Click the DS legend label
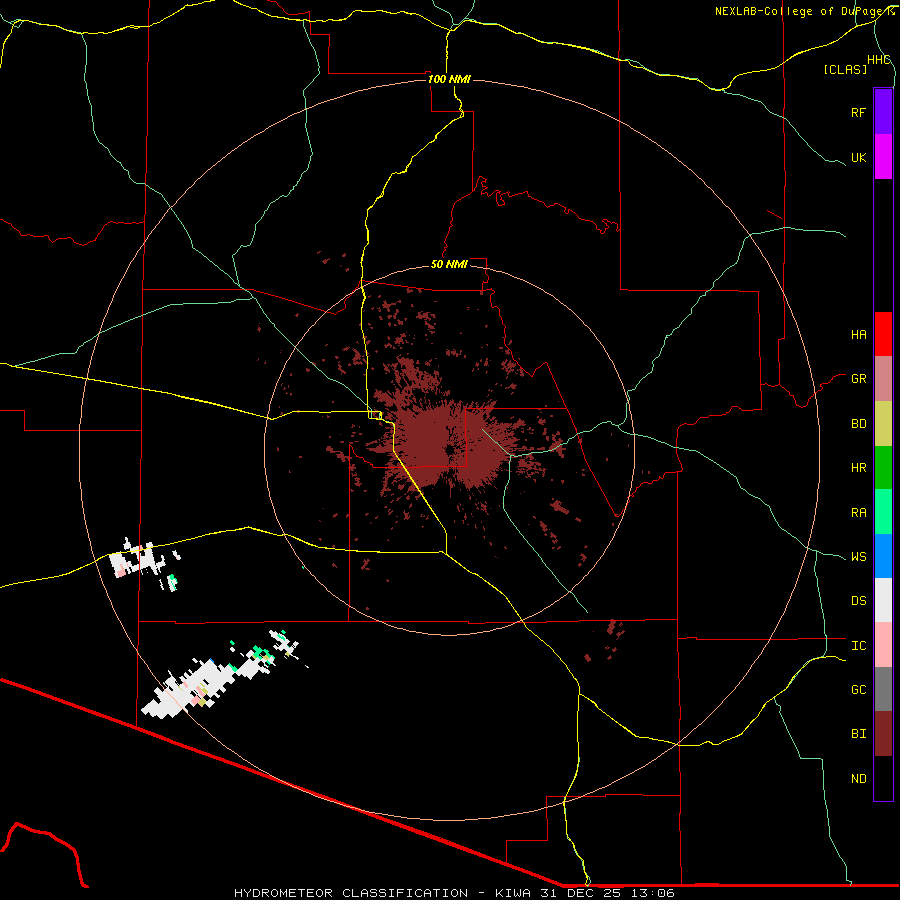The width and height of the screenshot is (900, 900). coord(858,601)
